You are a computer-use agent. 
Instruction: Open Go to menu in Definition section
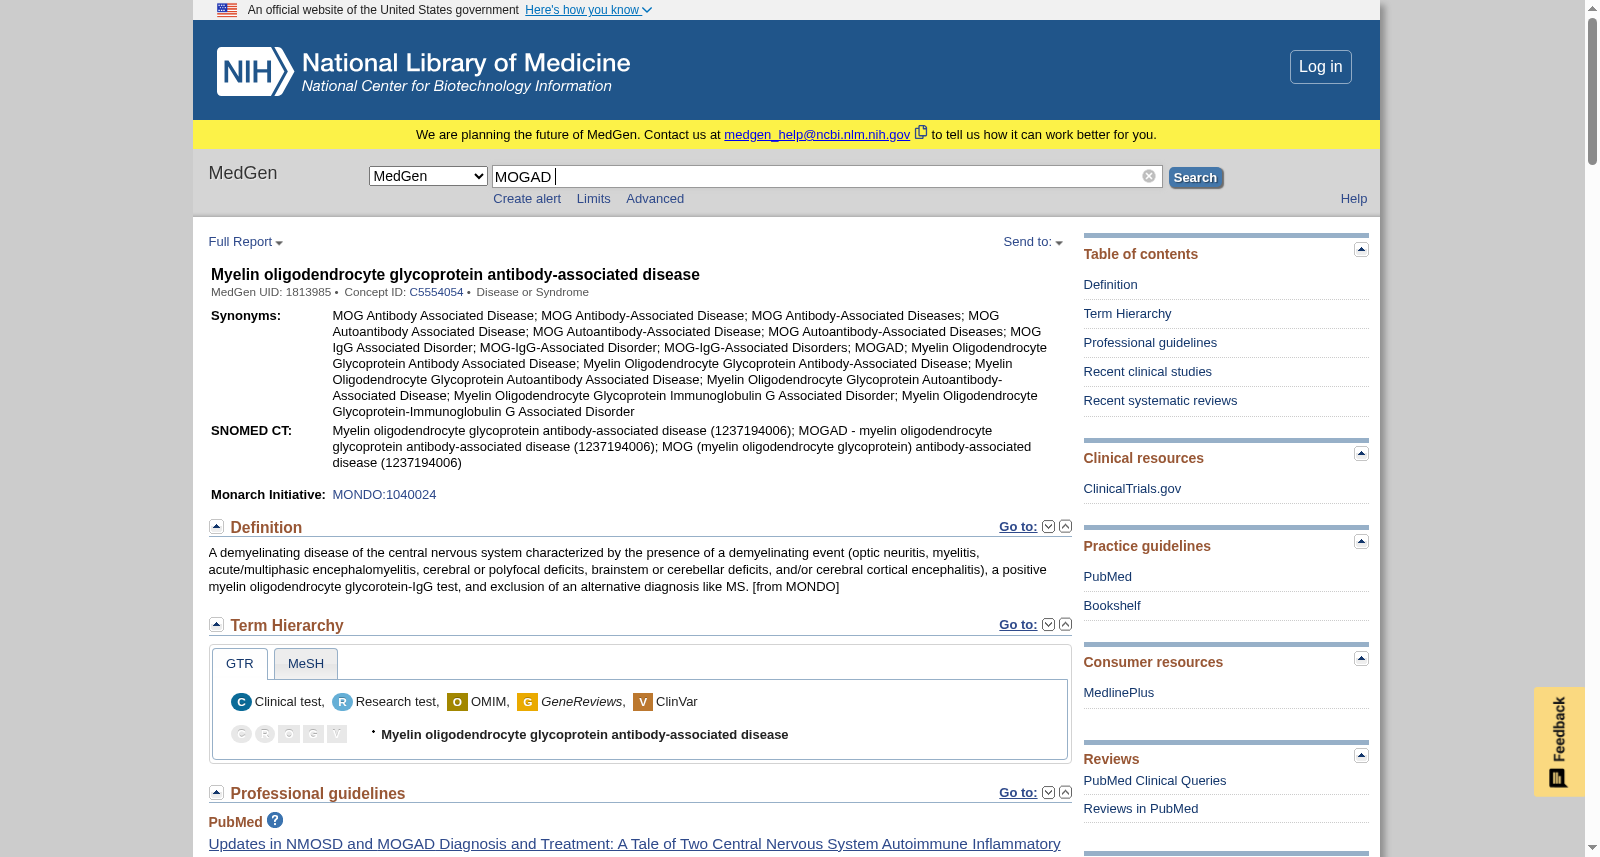(1018, 527)
